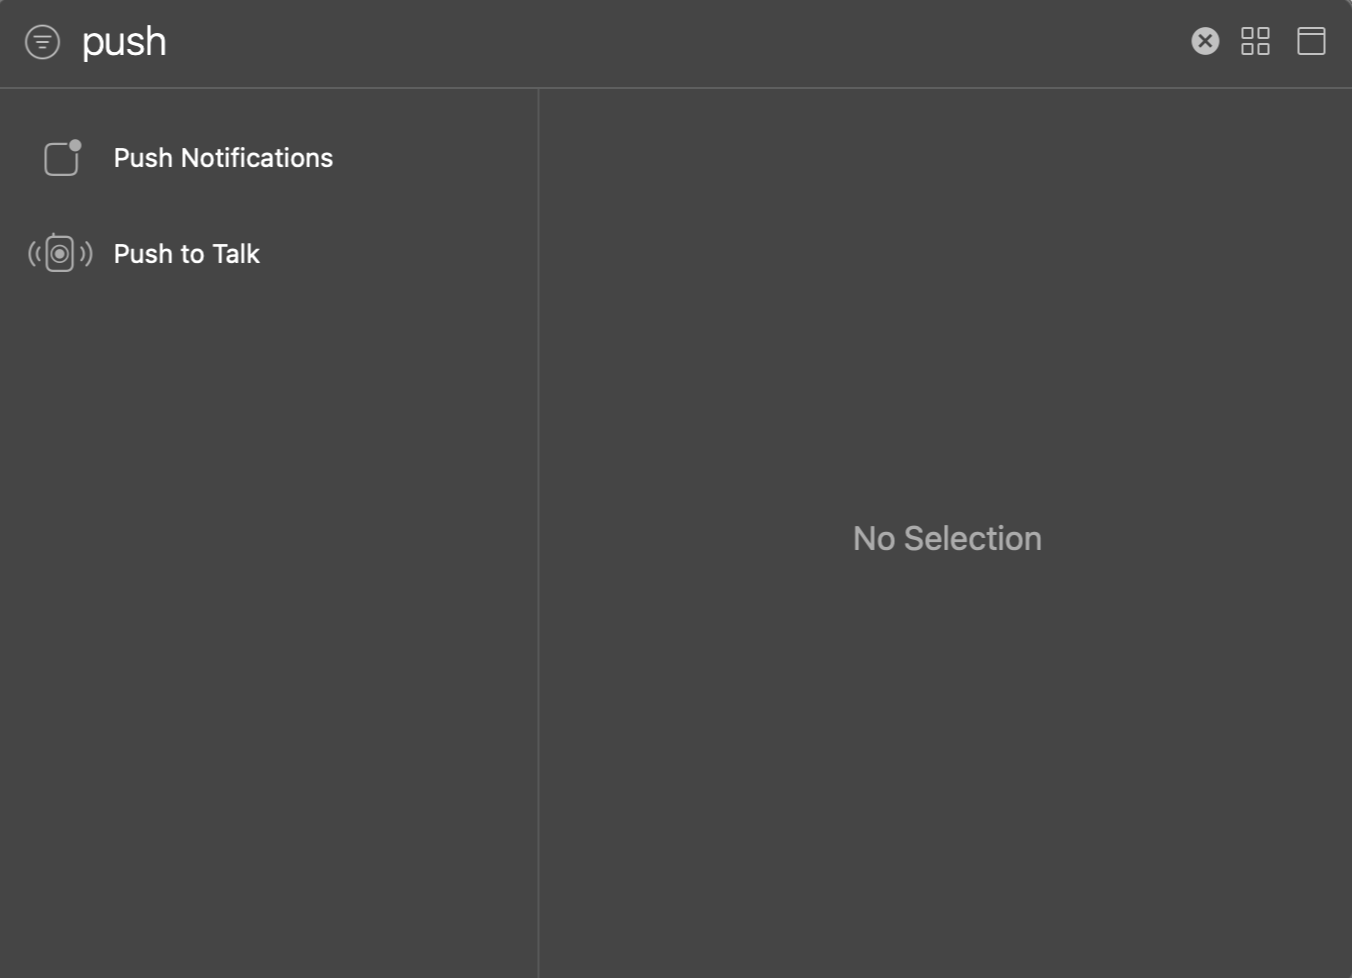Clear the search text with the x button
The image size is (1352, 978).
click(1204, 41)
